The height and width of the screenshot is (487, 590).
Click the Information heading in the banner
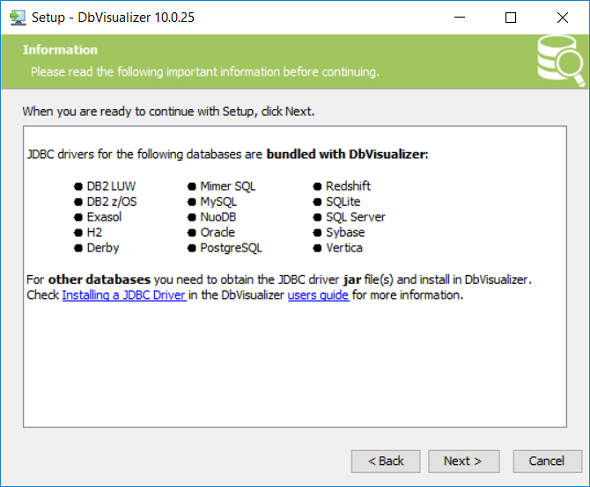(x=60, y=50)
